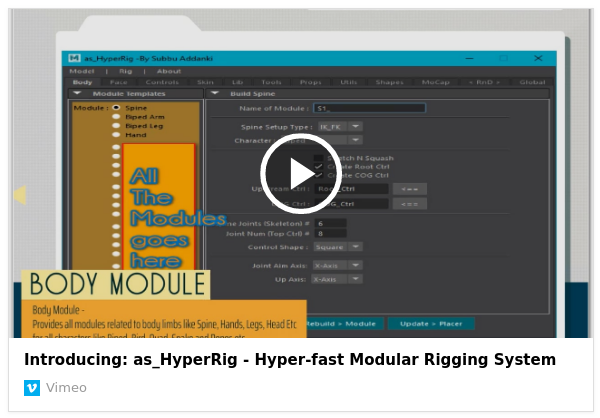Screen dimensions: 600x418
Task: Click the Vimeo source label
Action: 66,388
